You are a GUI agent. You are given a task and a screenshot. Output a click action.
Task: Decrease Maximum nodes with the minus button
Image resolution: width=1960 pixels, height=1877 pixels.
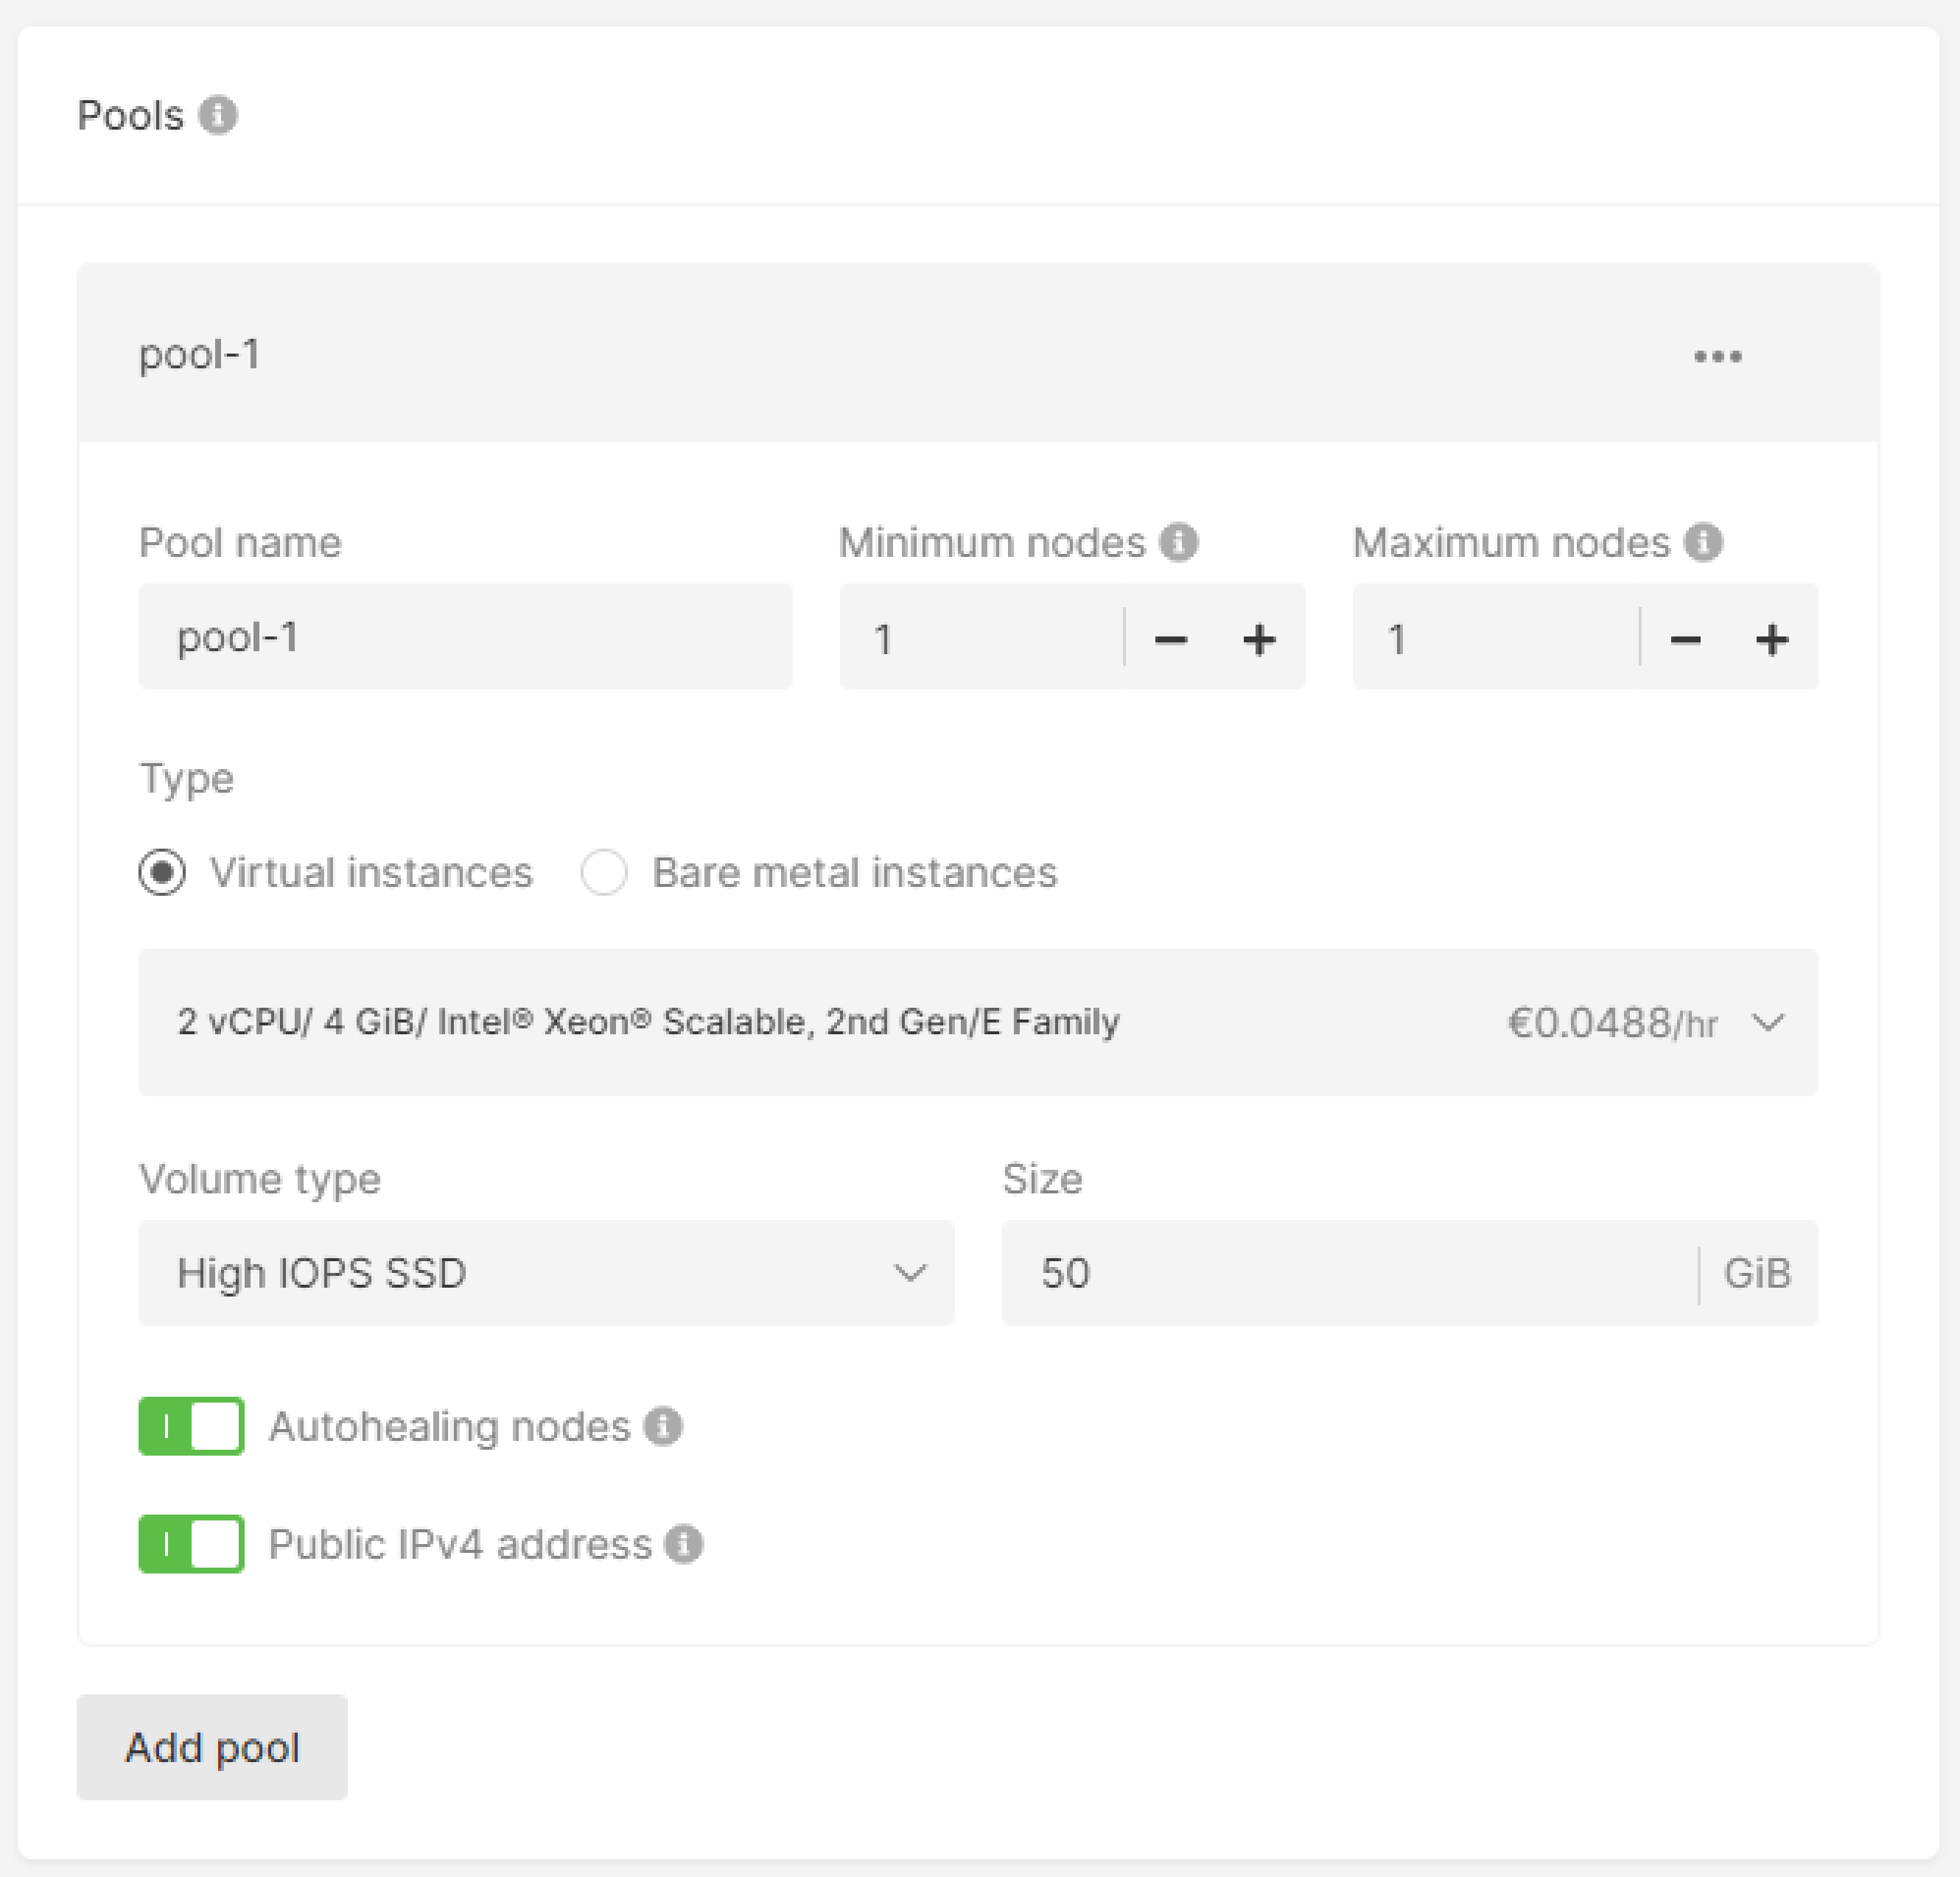(x=1685, y=639)
